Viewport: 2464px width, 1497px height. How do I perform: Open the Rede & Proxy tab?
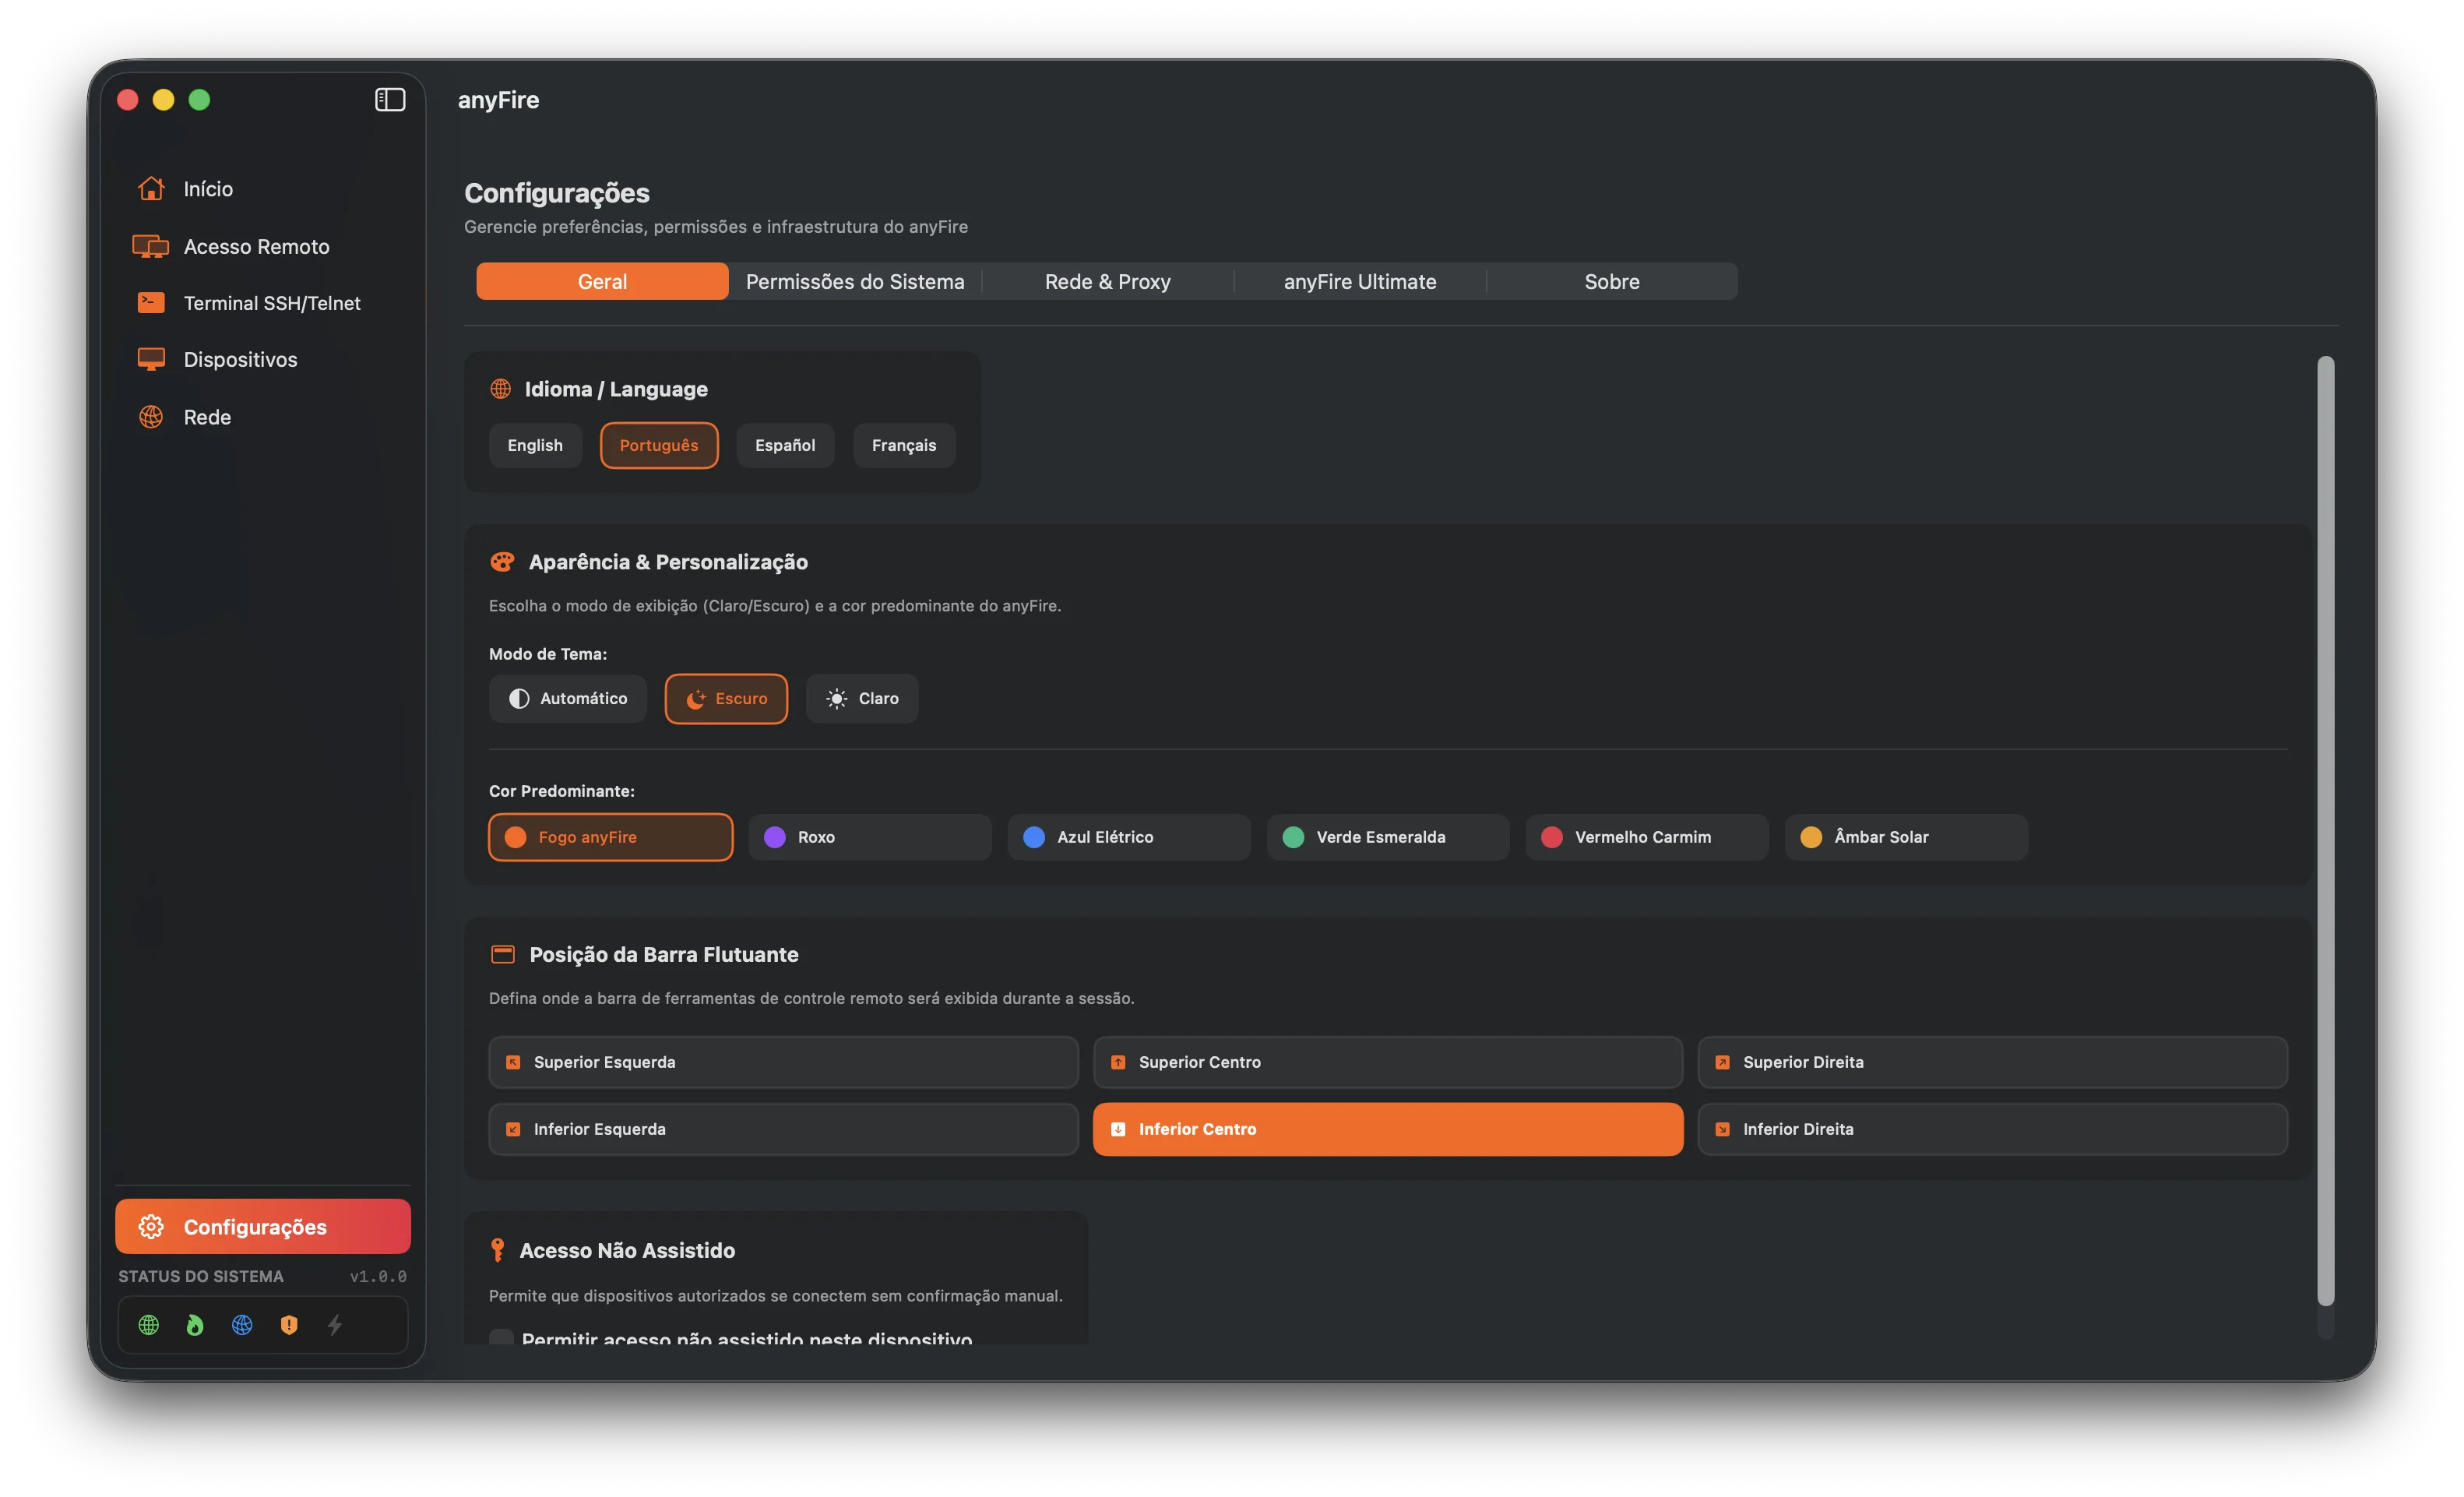click(1107, 282)
